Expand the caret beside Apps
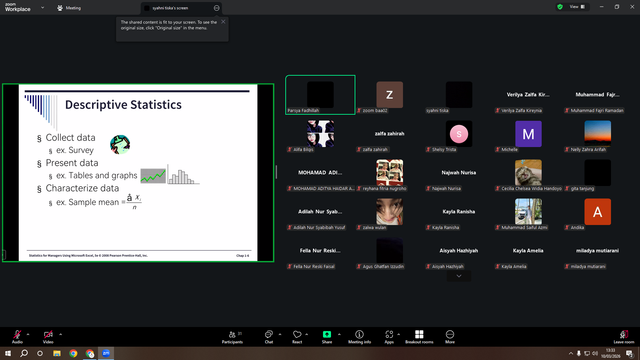This screenshot has width=640, height=360. click(x=398, y=334)
